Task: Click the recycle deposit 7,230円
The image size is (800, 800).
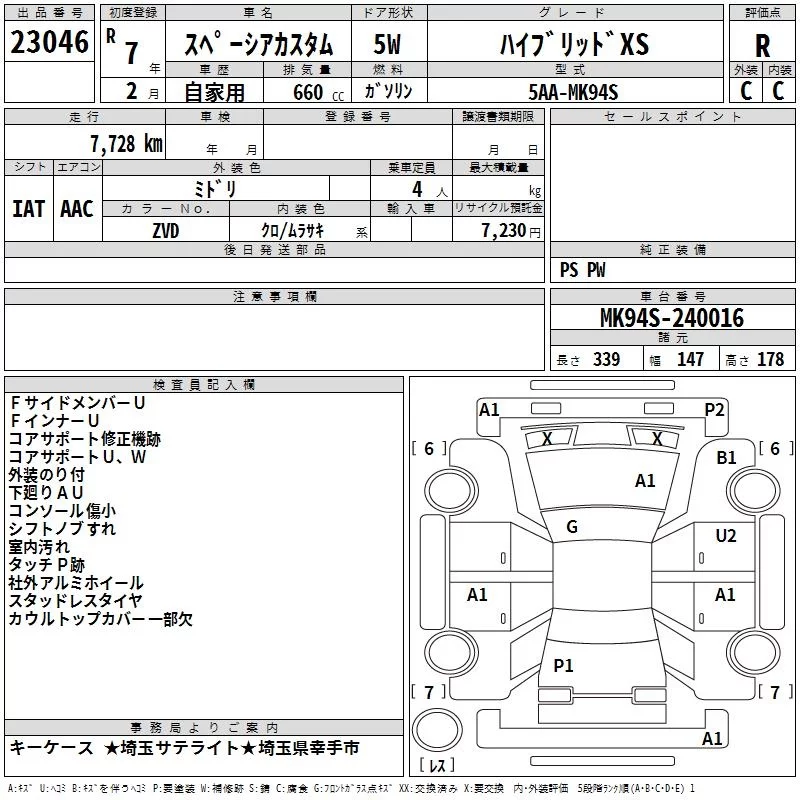Action: click(511, 231)
